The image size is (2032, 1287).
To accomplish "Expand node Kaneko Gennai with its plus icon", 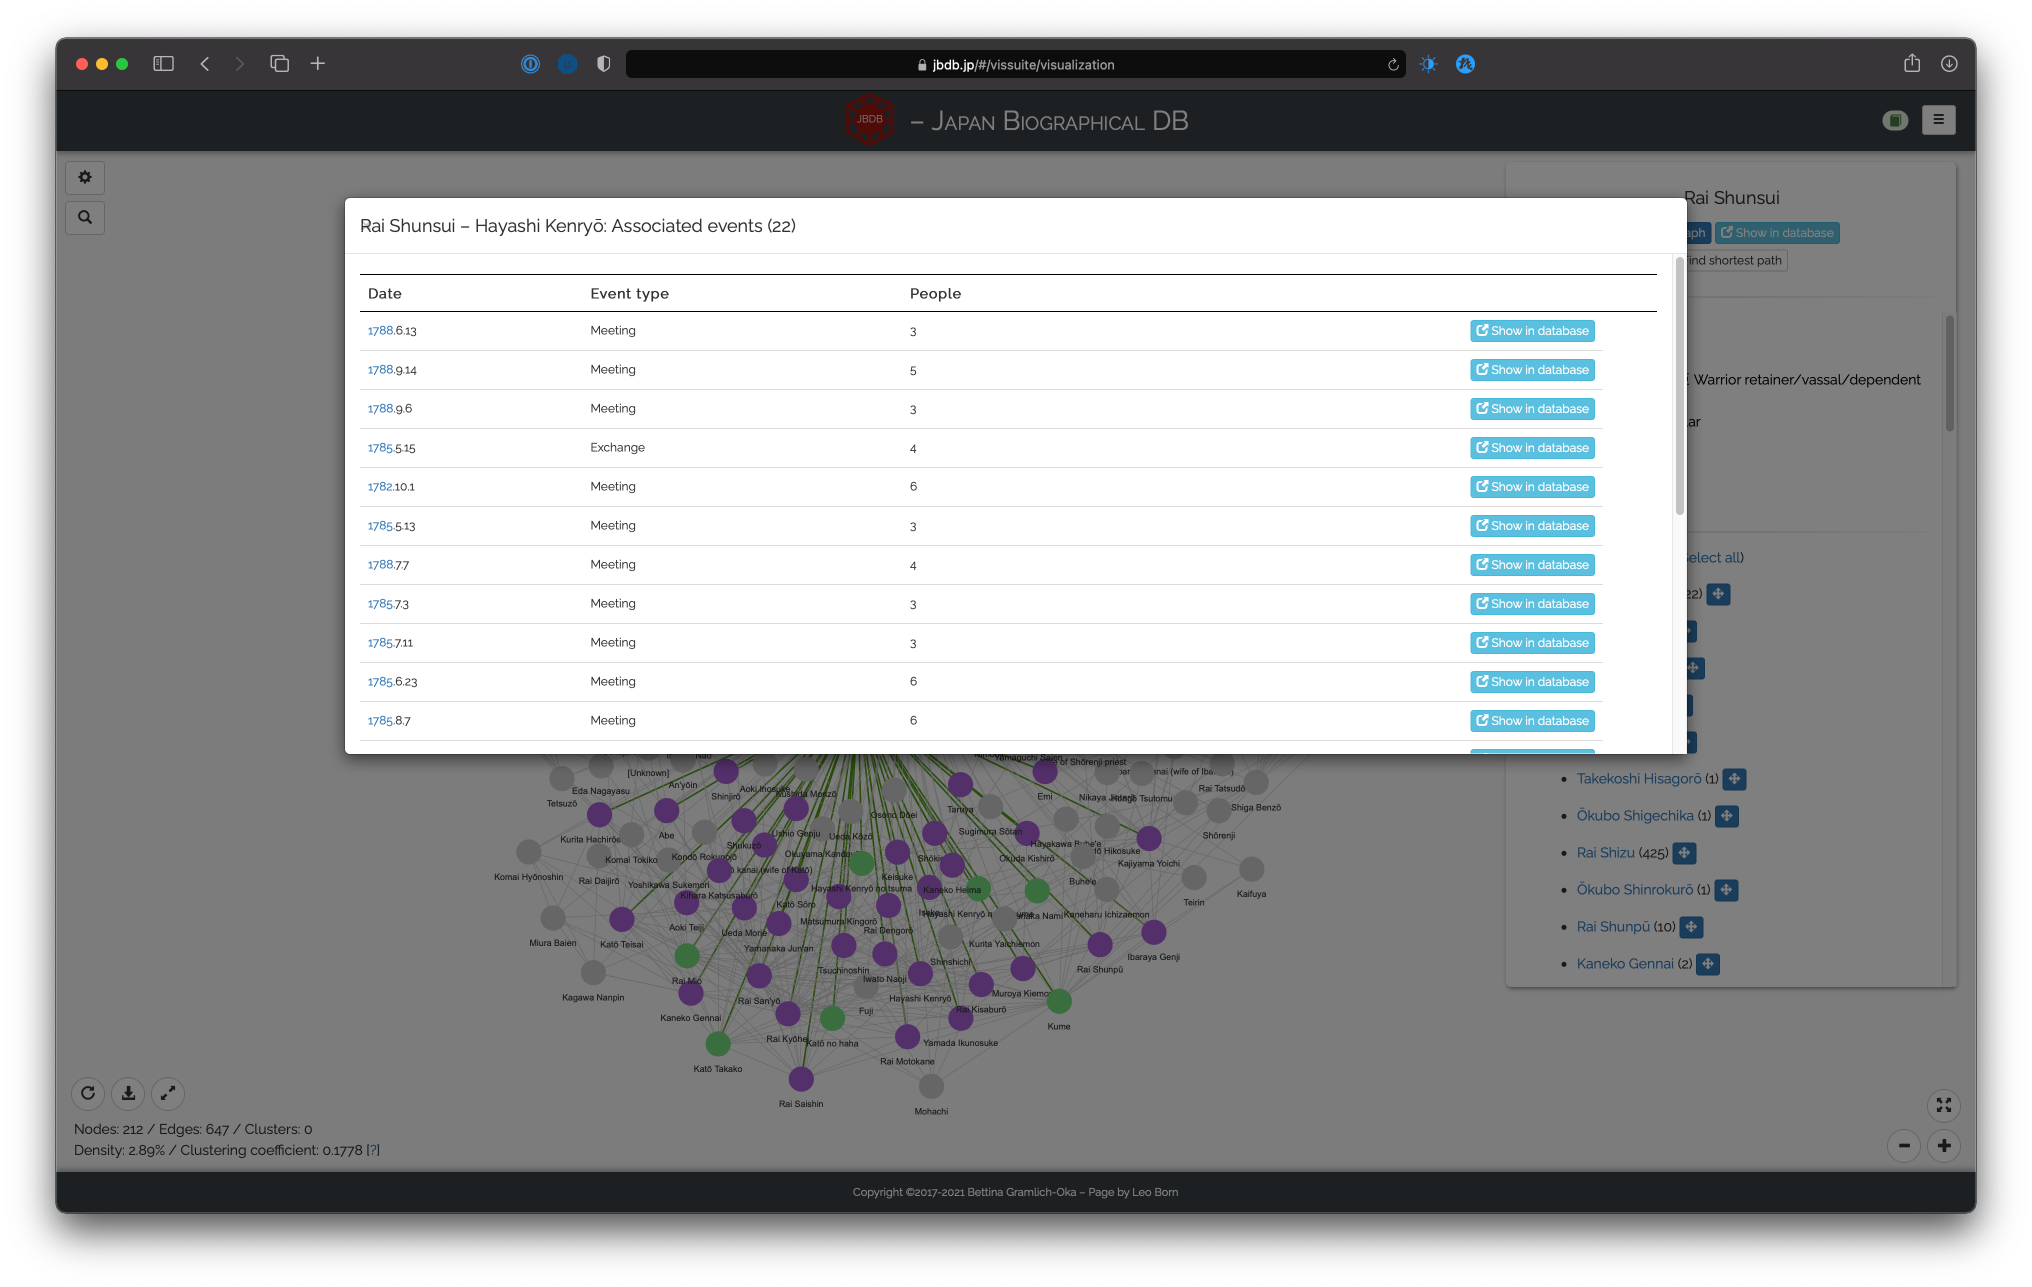I will (1709, 964).
